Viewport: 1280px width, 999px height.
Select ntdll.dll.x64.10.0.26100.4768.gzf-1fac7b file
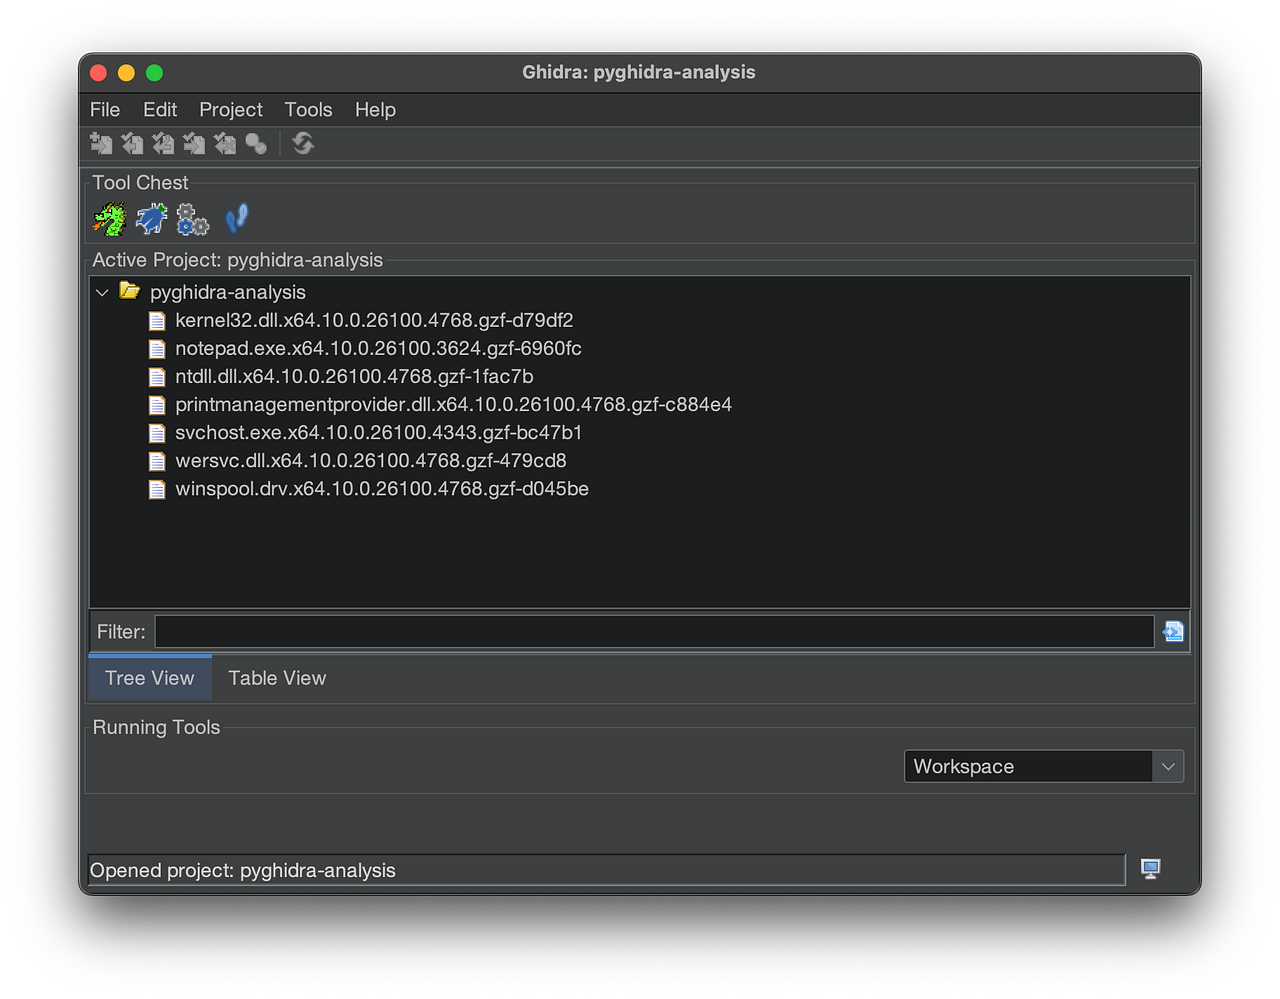(354, 377)
